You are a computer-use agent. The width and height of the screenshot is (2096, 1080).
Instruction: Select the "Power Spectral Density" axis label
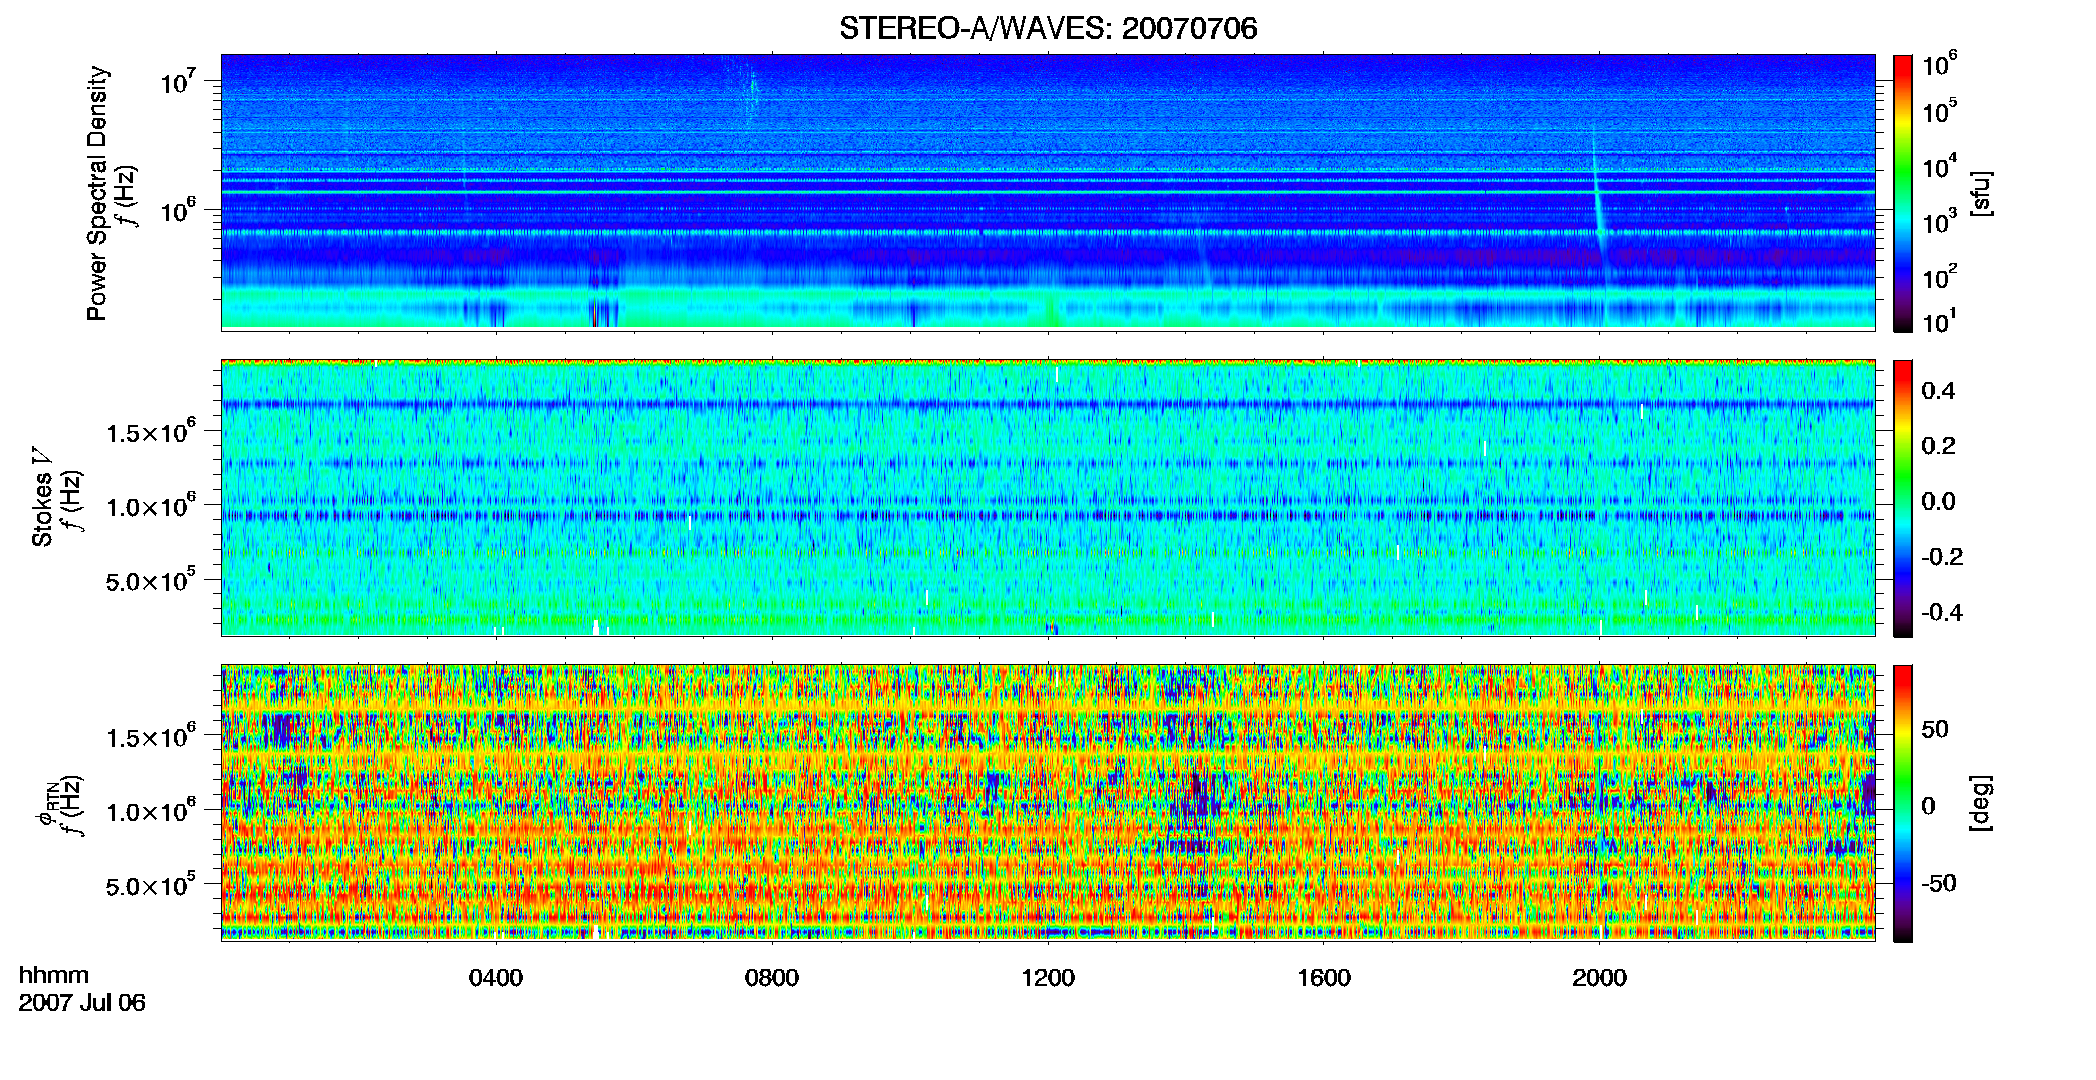[x=97, y=193]
